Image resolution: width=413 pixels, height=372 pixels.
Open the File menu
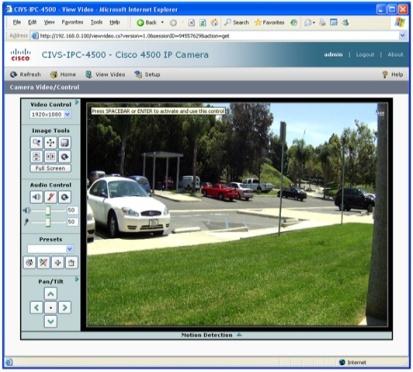17,22
